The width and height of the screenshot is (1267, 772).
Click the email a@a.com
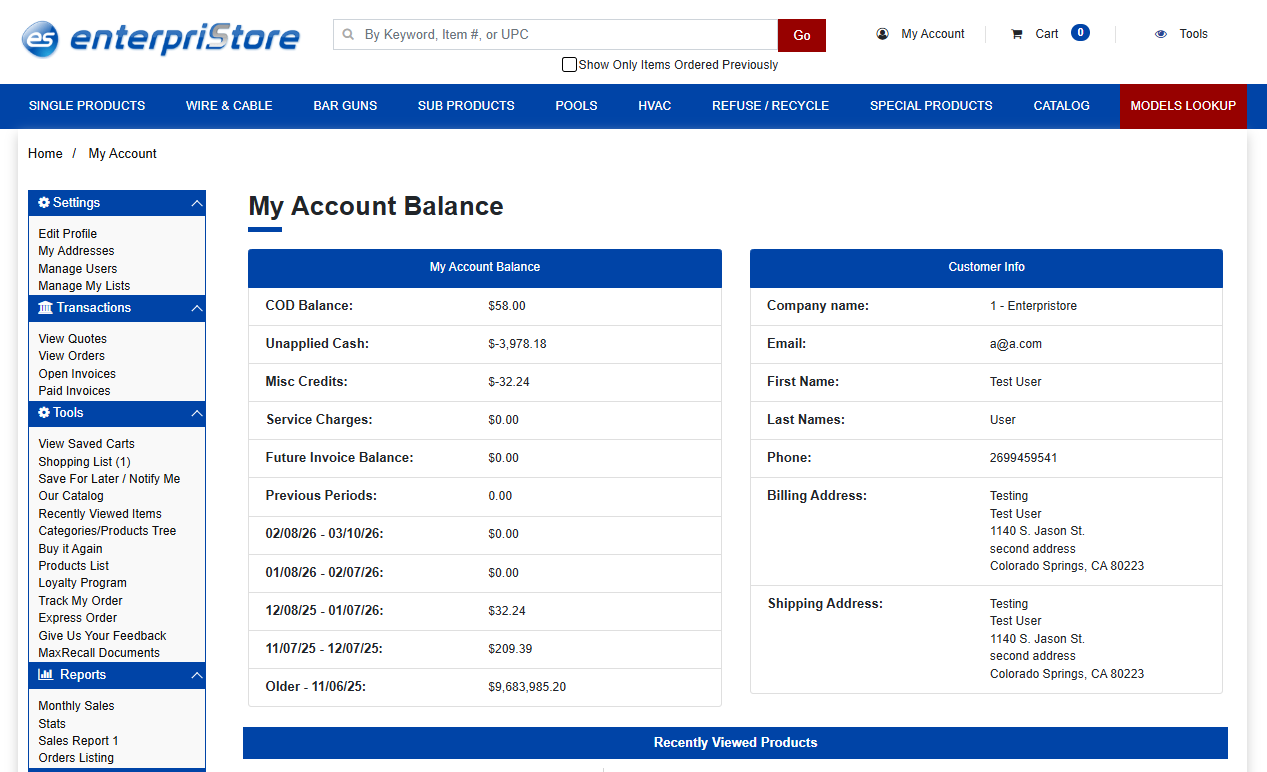point(1016,344)
